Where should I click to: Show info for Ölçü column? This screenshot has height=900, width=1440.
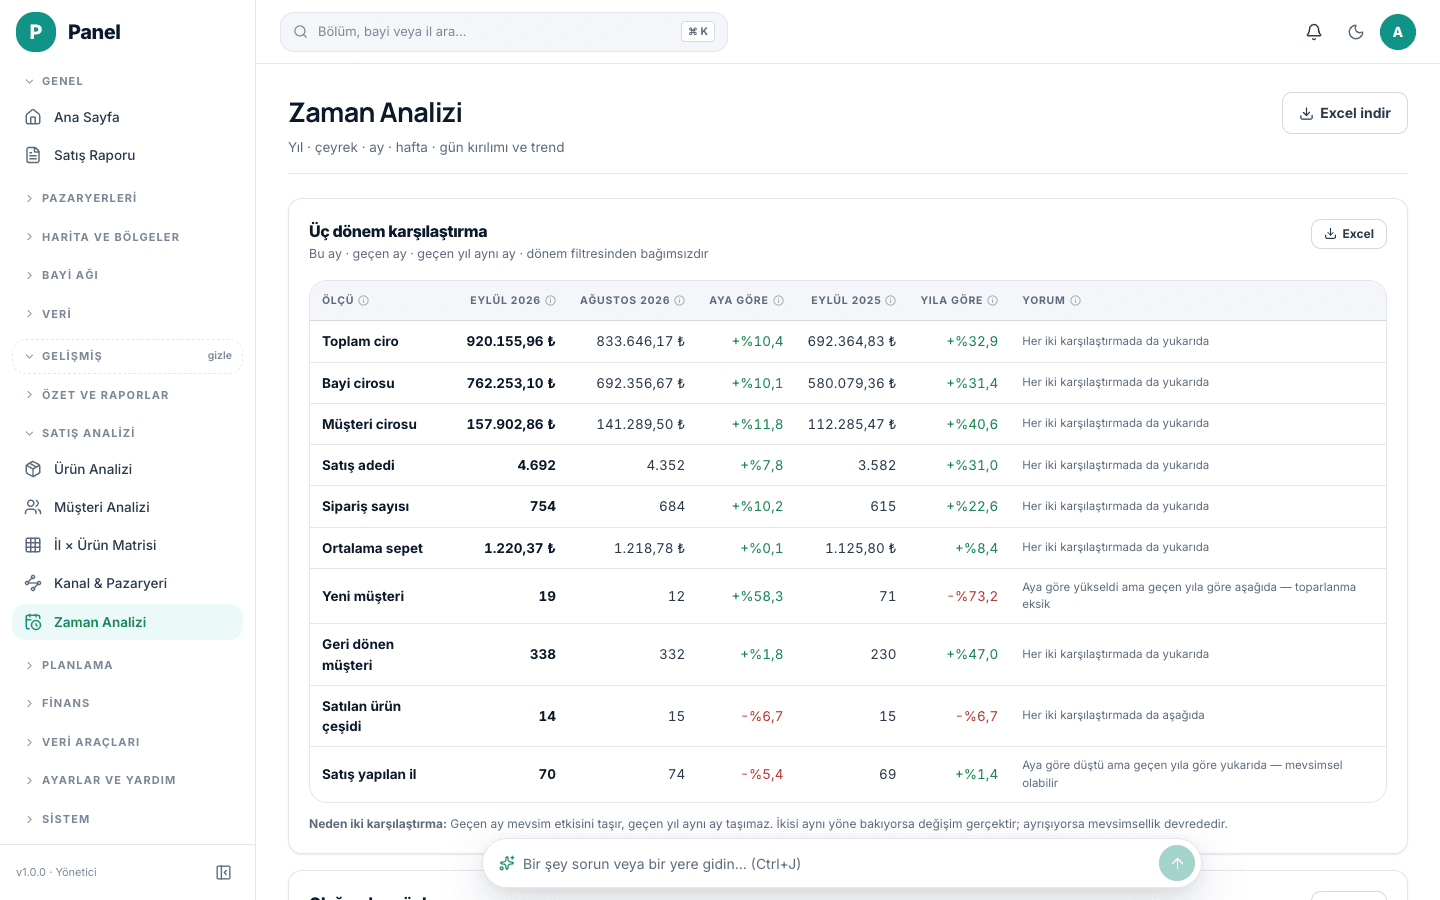pyautogui.click(x=364, y=301)
